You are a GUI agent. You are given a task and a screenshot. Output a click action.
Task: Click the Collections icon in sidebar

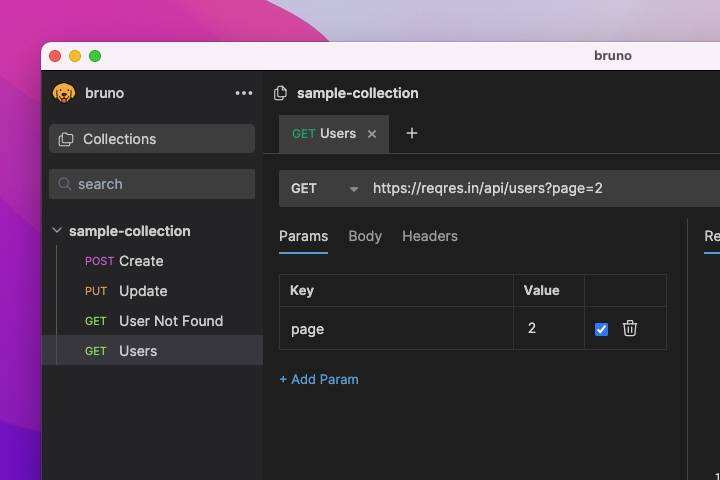pos(66,139)
